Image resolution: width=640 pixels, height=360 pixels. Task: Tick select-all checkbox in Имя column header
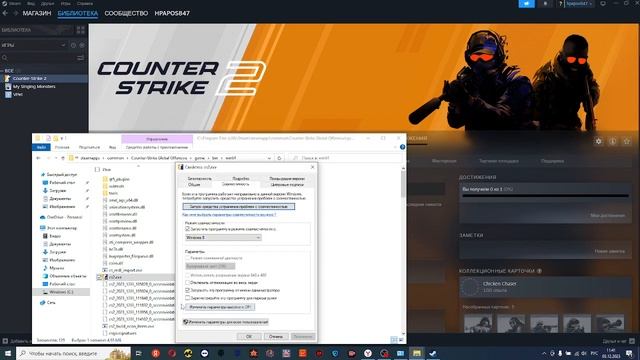point(97,169)
